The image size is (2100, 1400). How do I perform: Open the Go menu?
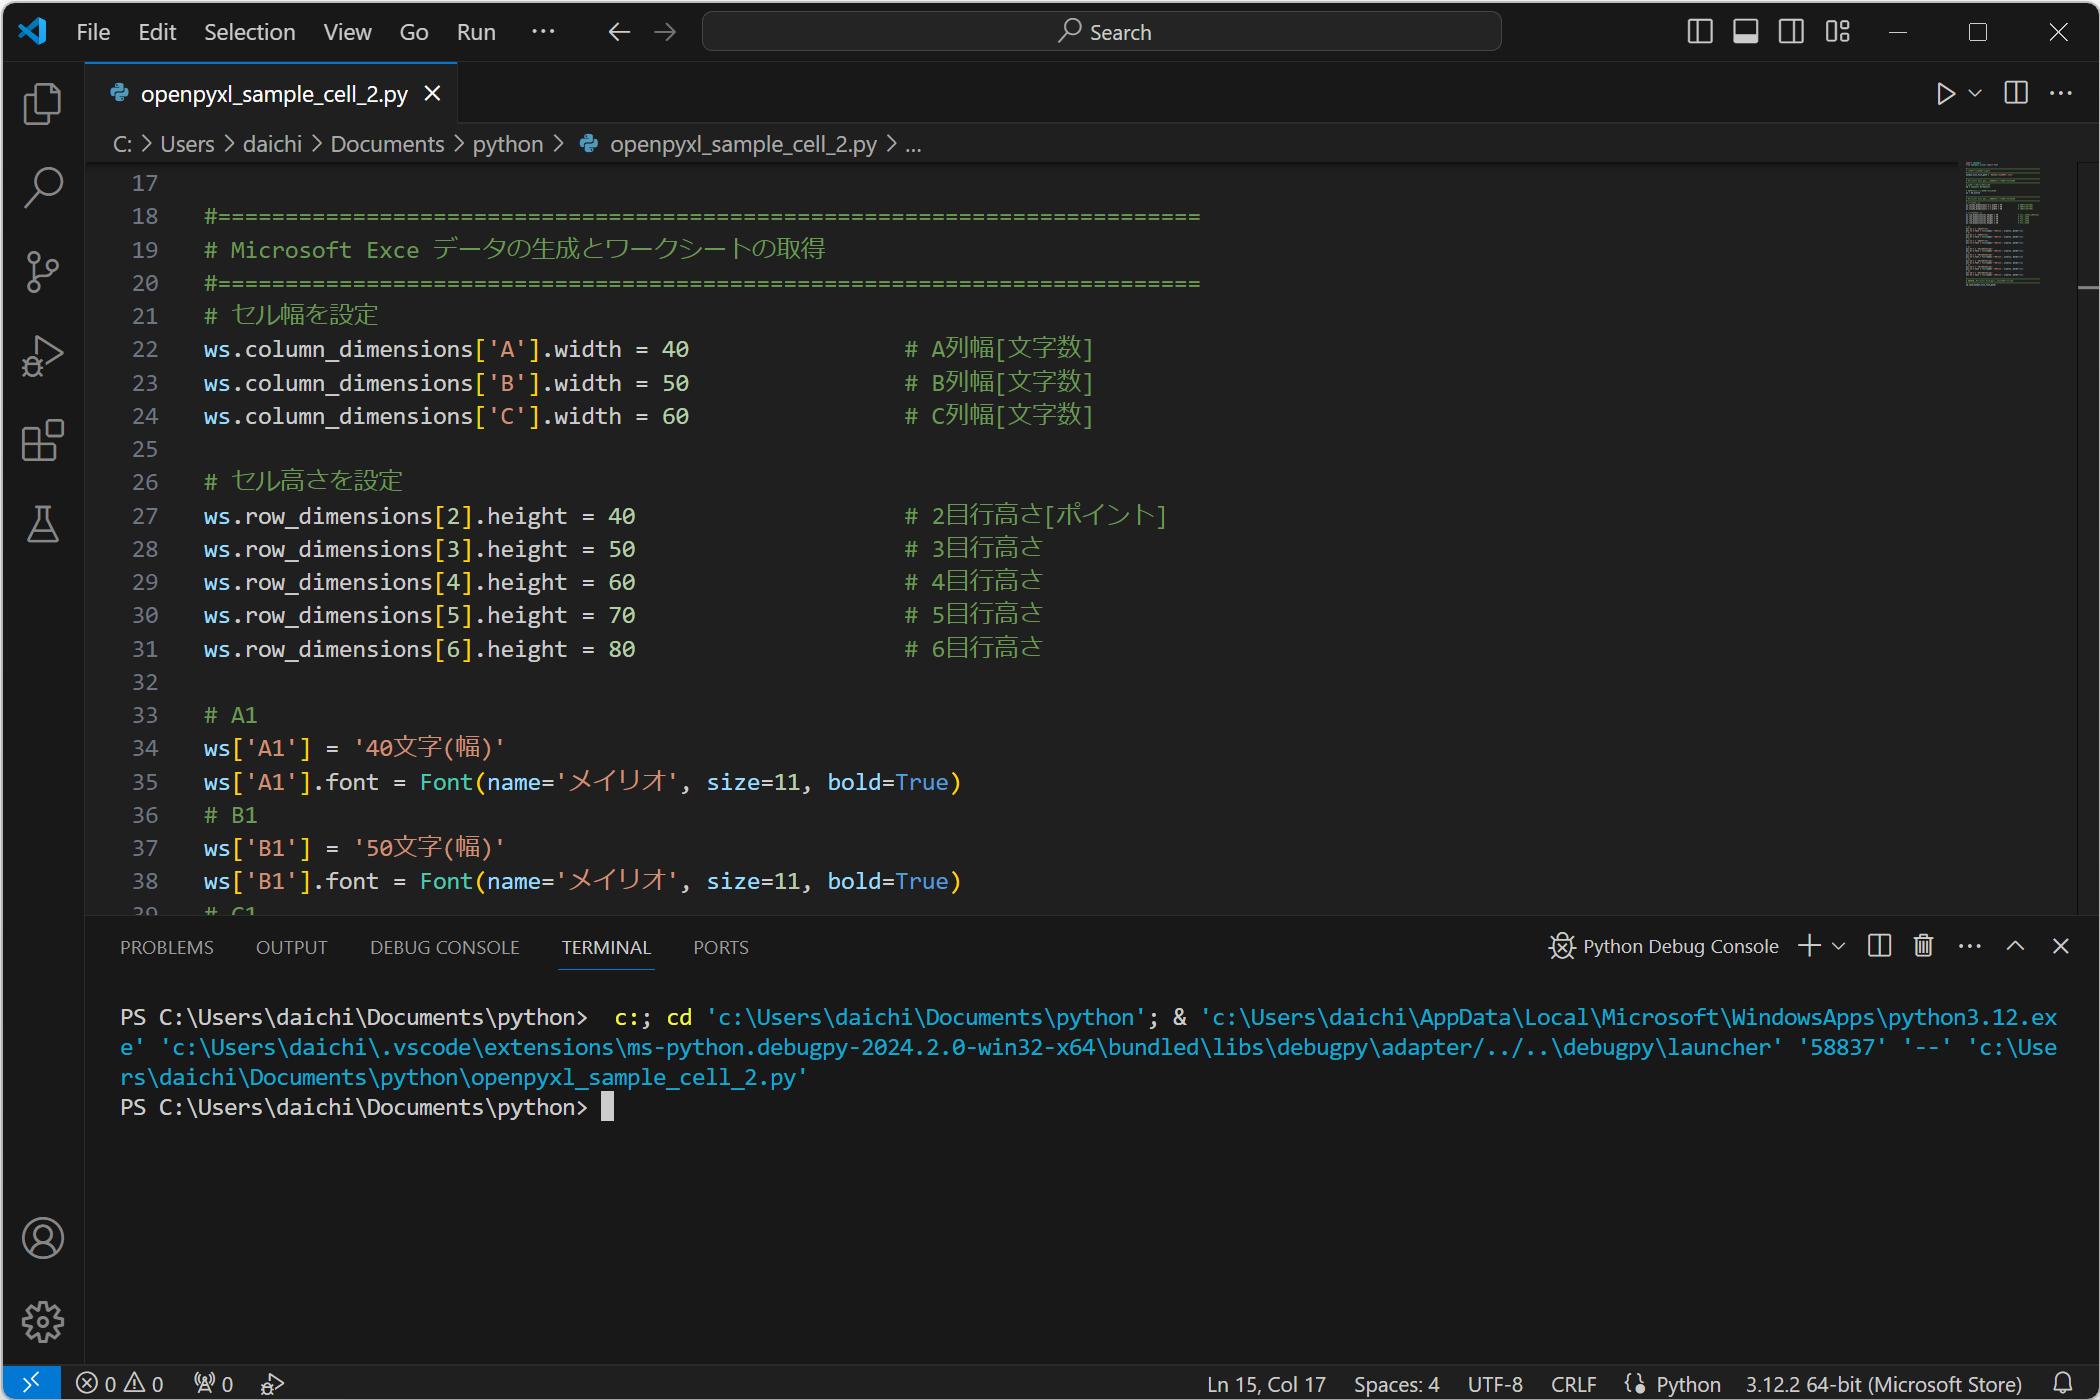click(x=413, y=32)
